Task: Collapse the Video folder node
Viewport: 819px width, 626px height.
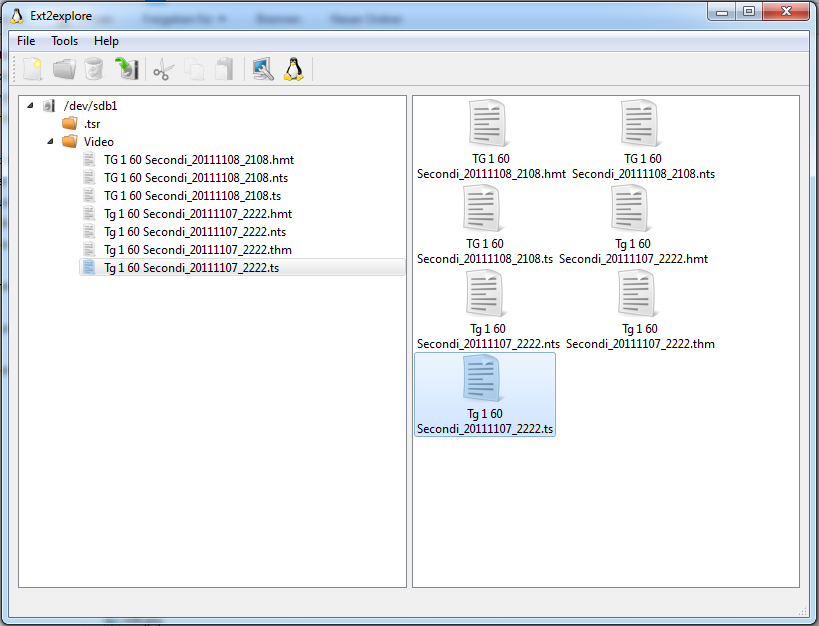Action: (51, 142)
